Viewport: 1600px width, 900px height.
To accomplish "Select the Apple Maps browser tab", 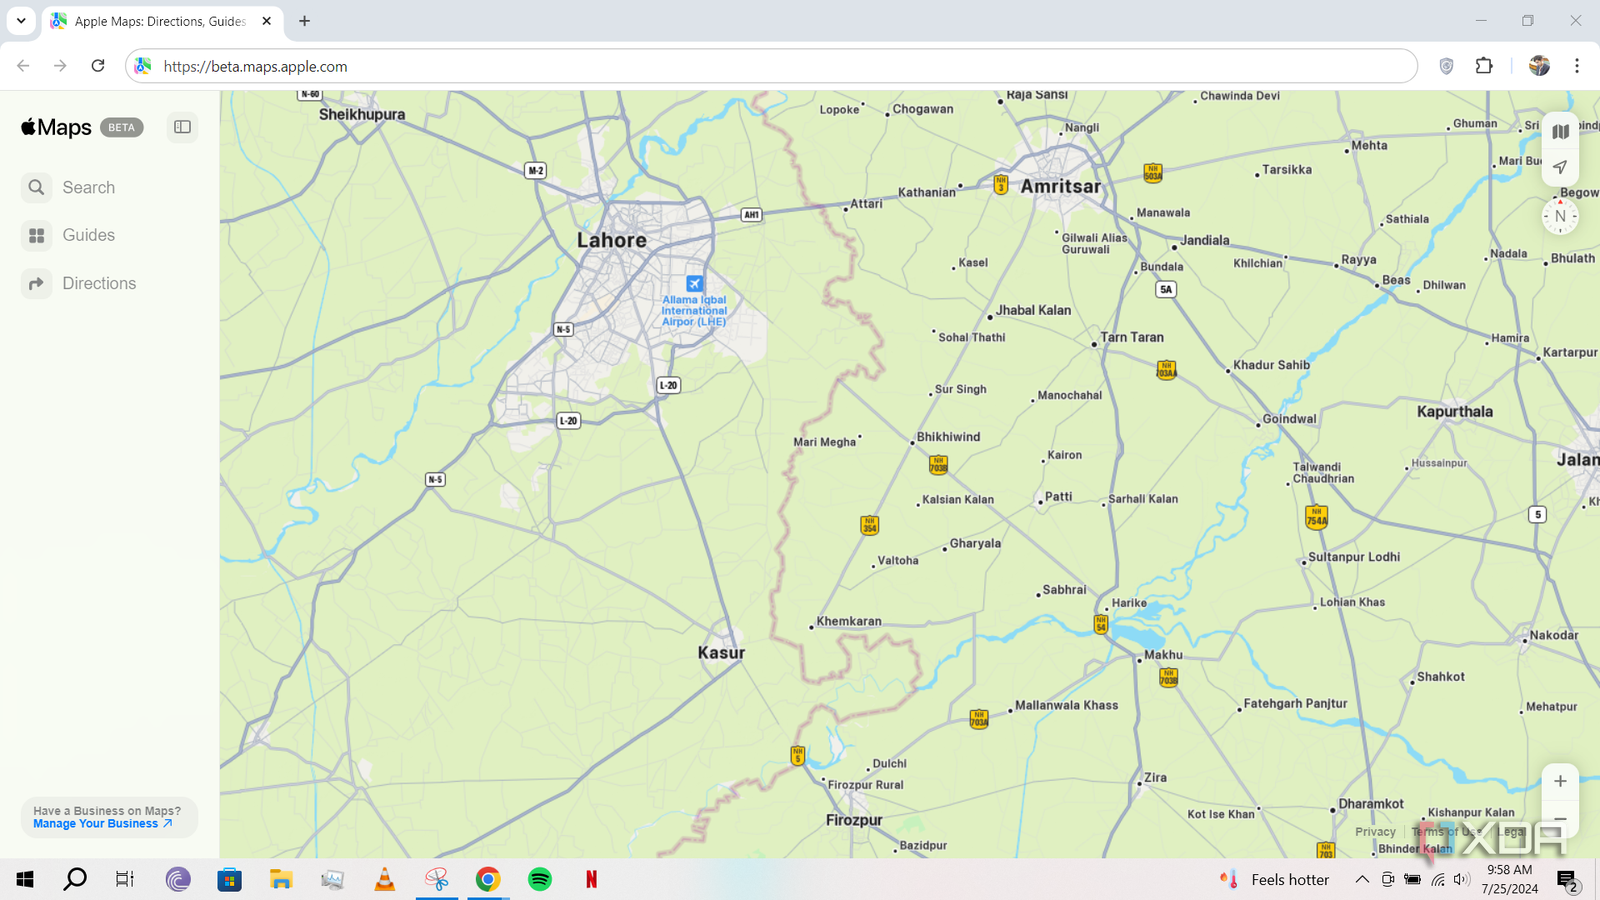I will tap(160, 21).
